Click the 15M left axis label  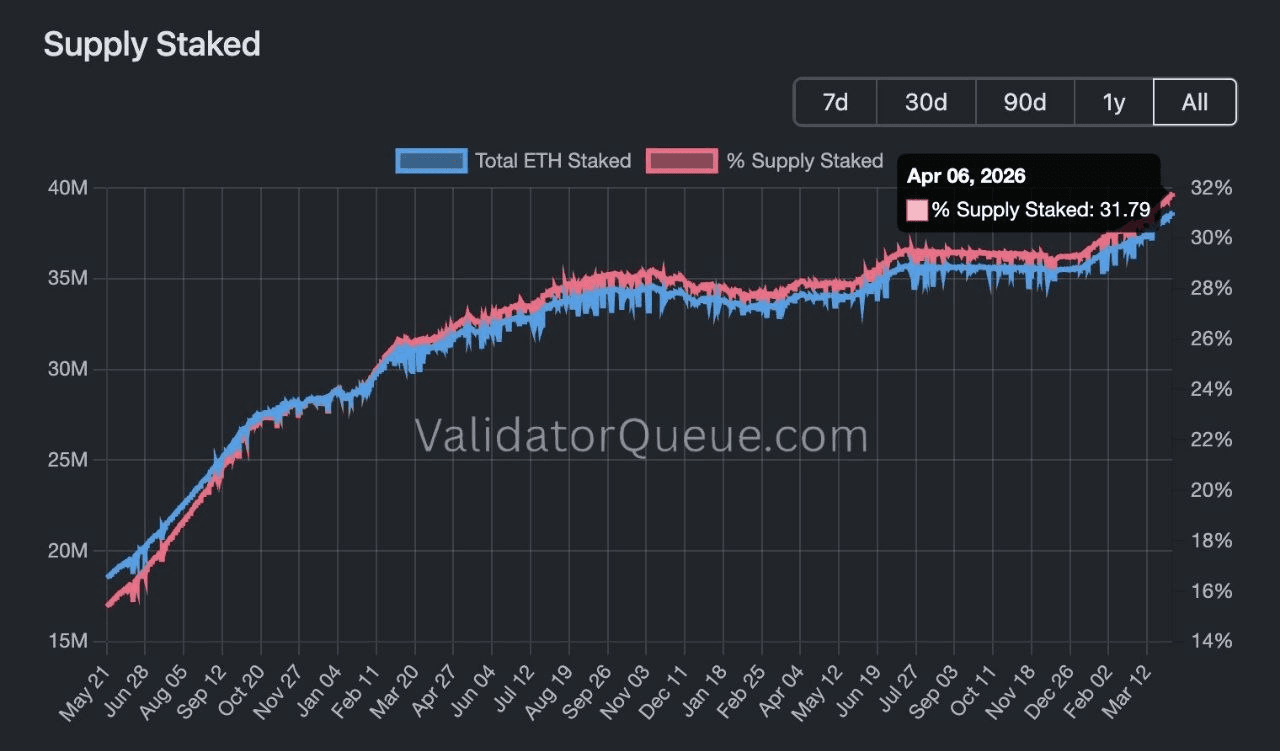(67, 641)
